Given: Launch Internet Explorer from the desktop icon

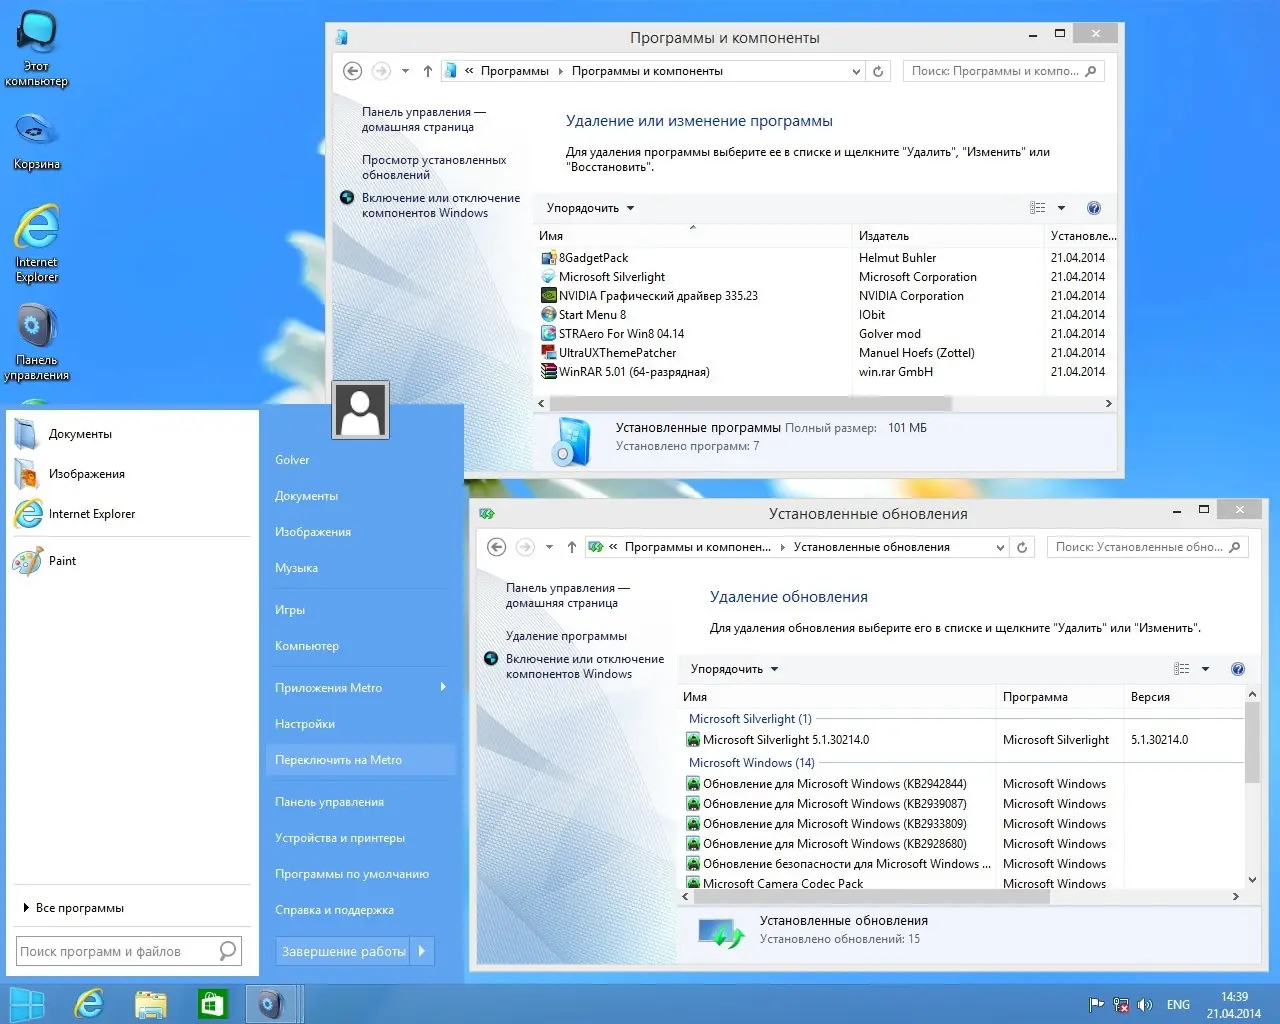Looking at the screenshot, I should click(x=37, y=243).
